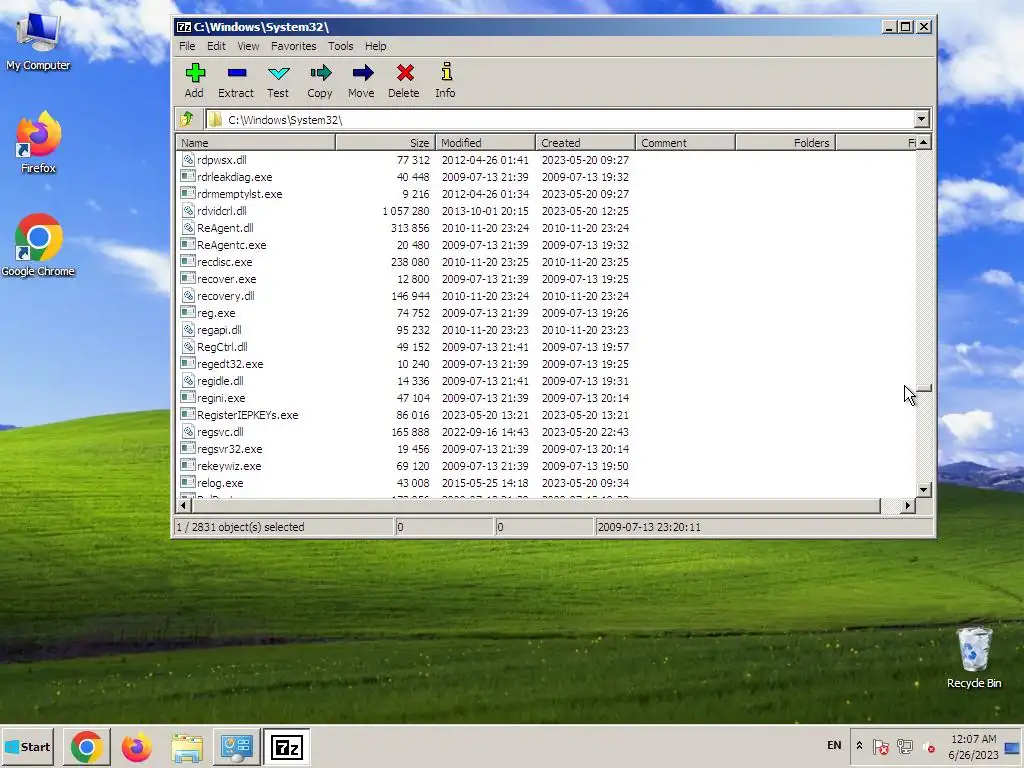
Task: Sort by the Size column header
Action: [x=385, y=142]
